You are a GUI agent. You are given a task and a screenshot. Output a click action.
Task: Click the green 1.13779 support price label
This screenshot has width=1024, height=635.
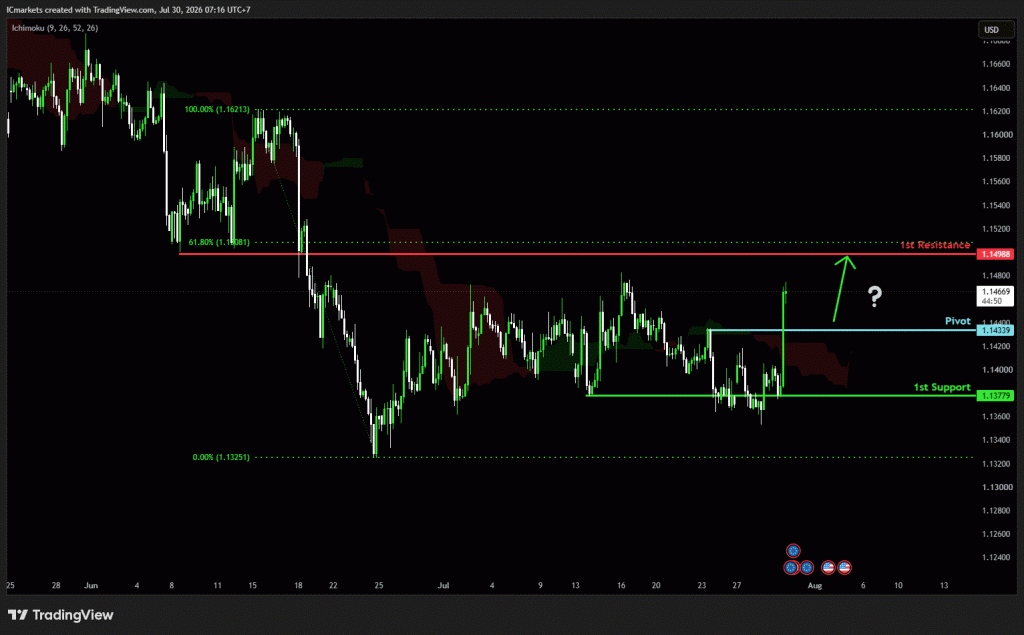(x=995, y=396)
